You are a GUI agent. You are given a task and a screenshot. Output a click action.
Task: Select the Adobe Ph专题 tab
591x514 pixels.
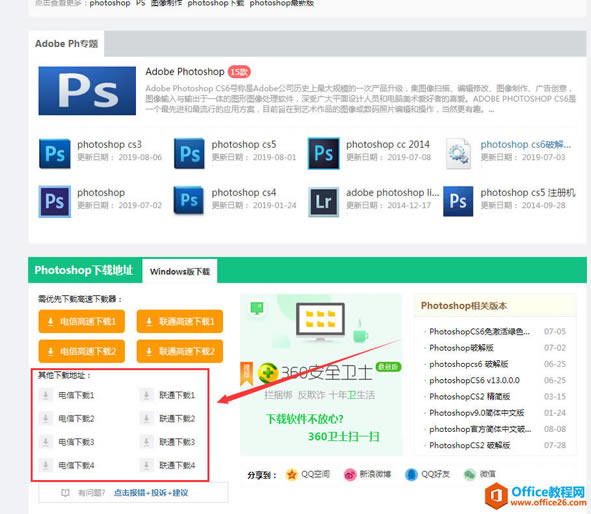coord(66,44)
